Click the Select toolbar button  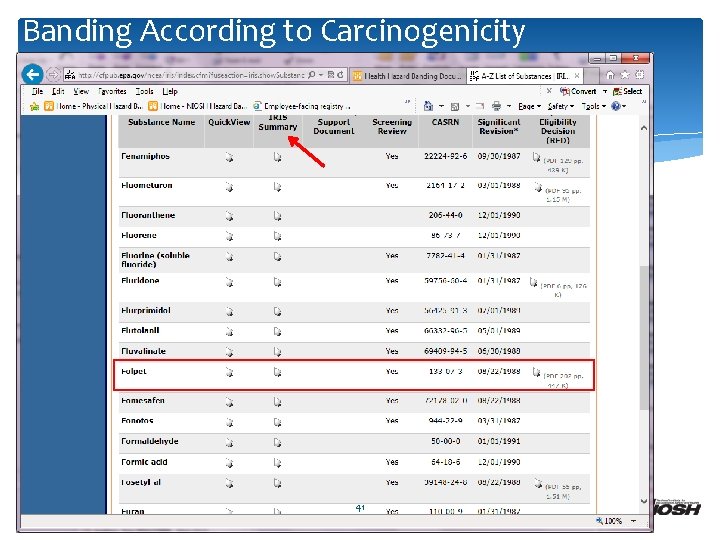click(627, 91)
